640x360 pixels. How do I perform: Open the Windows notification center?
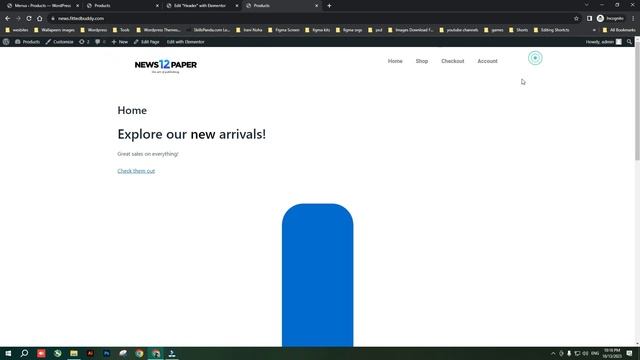click(629, 353)
